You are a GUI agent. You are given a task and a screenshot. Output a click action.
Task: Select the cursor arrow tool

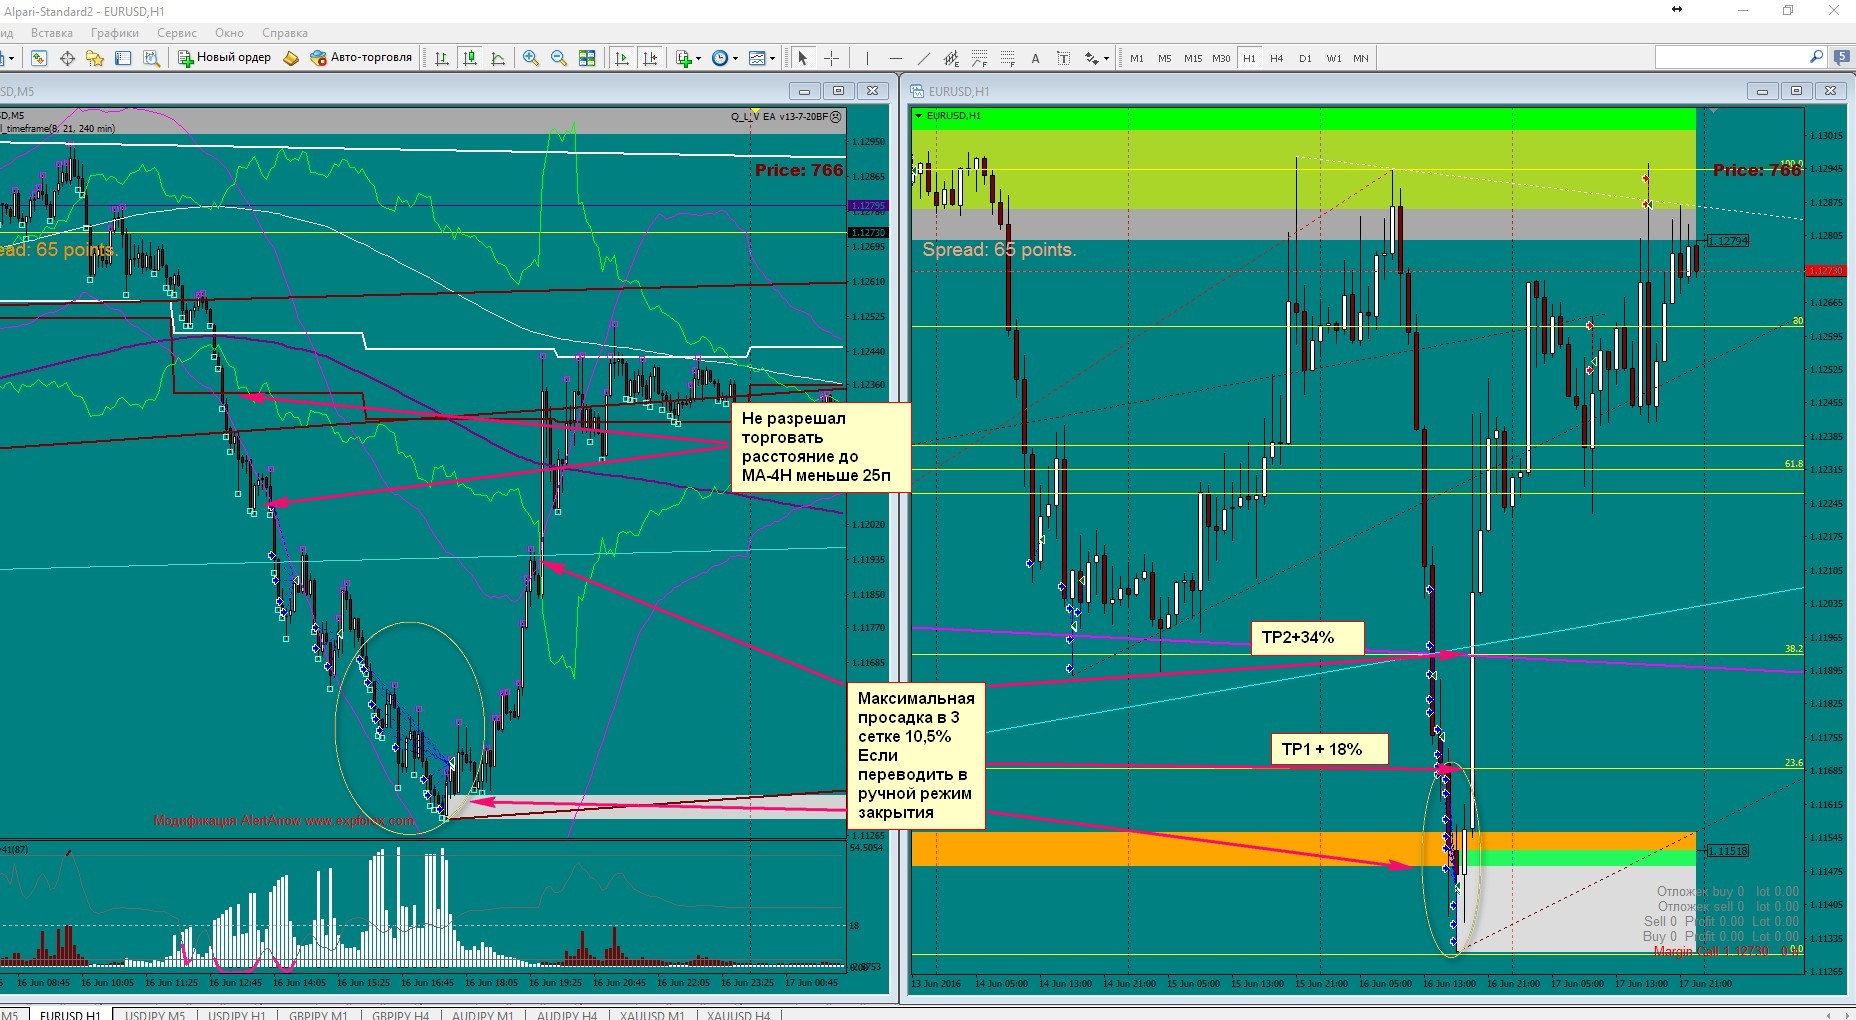[x=802, y=58]
